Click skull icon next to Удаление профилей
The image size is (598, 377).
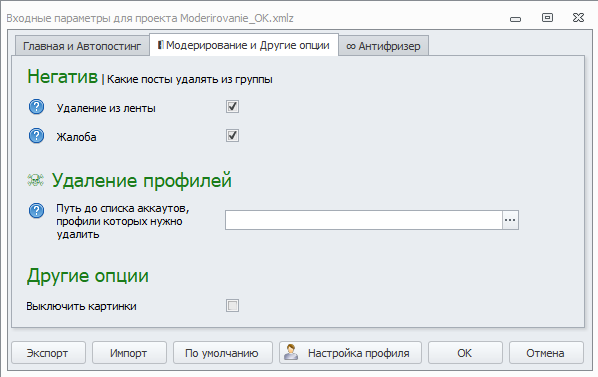pos(35,180)
